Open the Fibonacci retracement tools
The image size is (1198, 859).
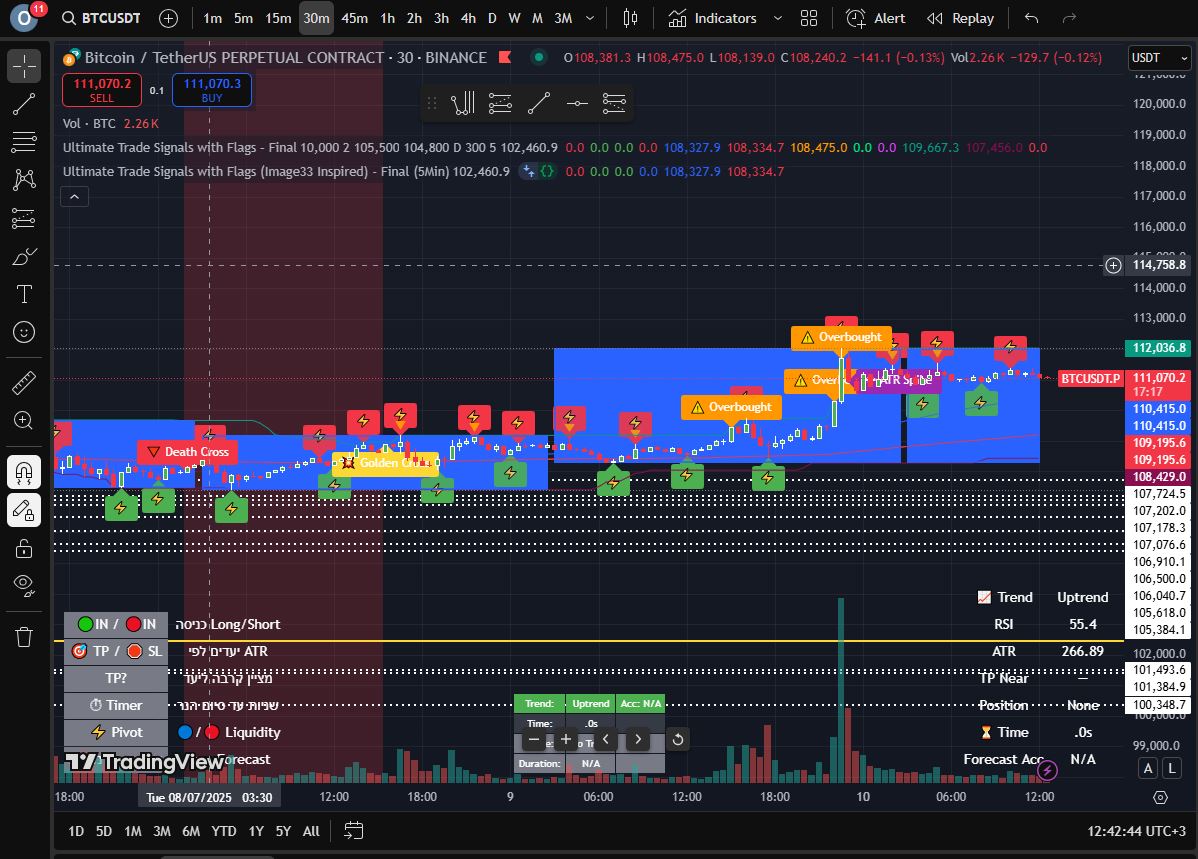pyautogui.click(x=24, y=141)
